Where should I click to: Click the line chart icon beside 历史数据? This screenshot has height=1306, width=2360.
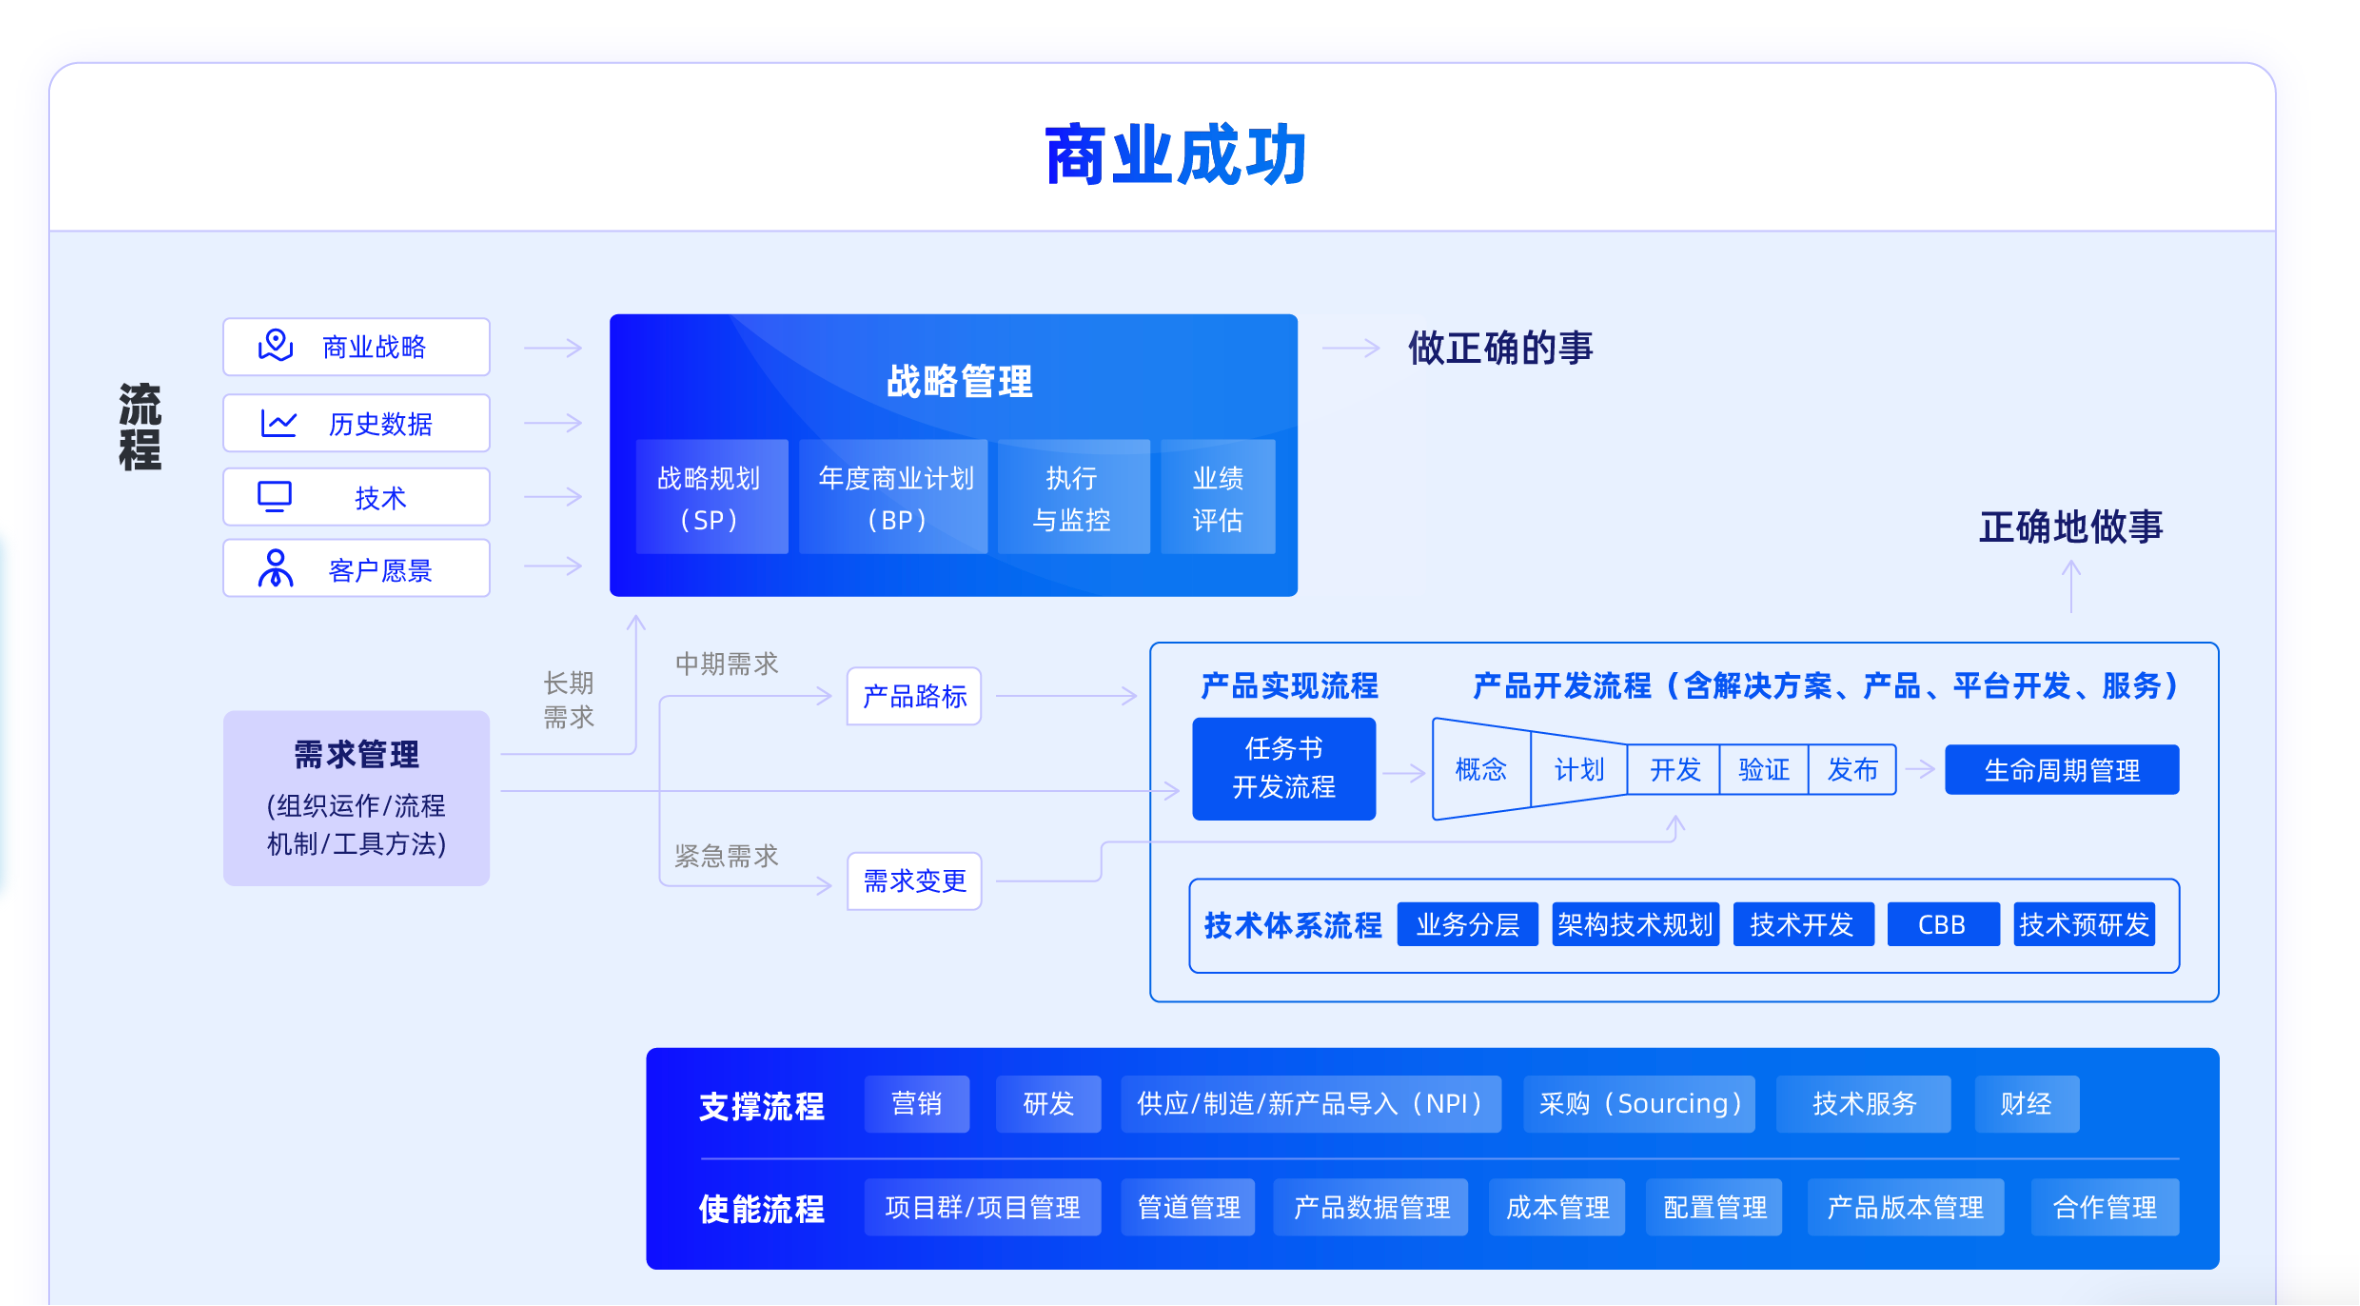(278, 423)
